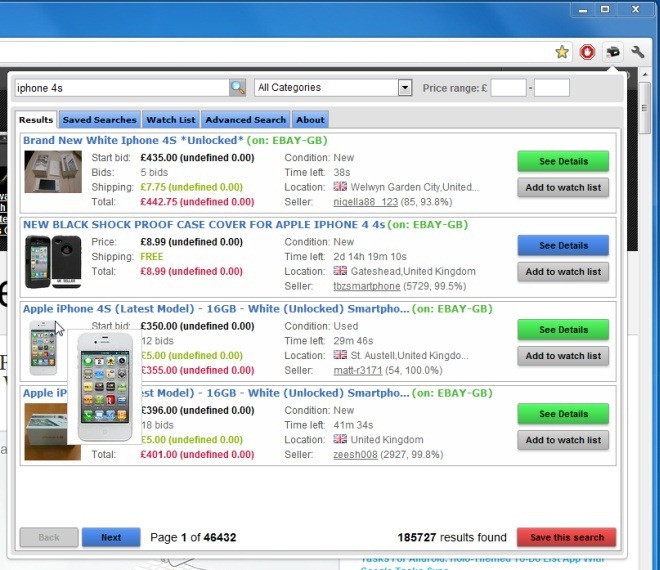Open seller nigella88_123 profile
Image resolution: width=660 pixels, height=570 pixels.
pyautogui.click(x=365, y=202)
